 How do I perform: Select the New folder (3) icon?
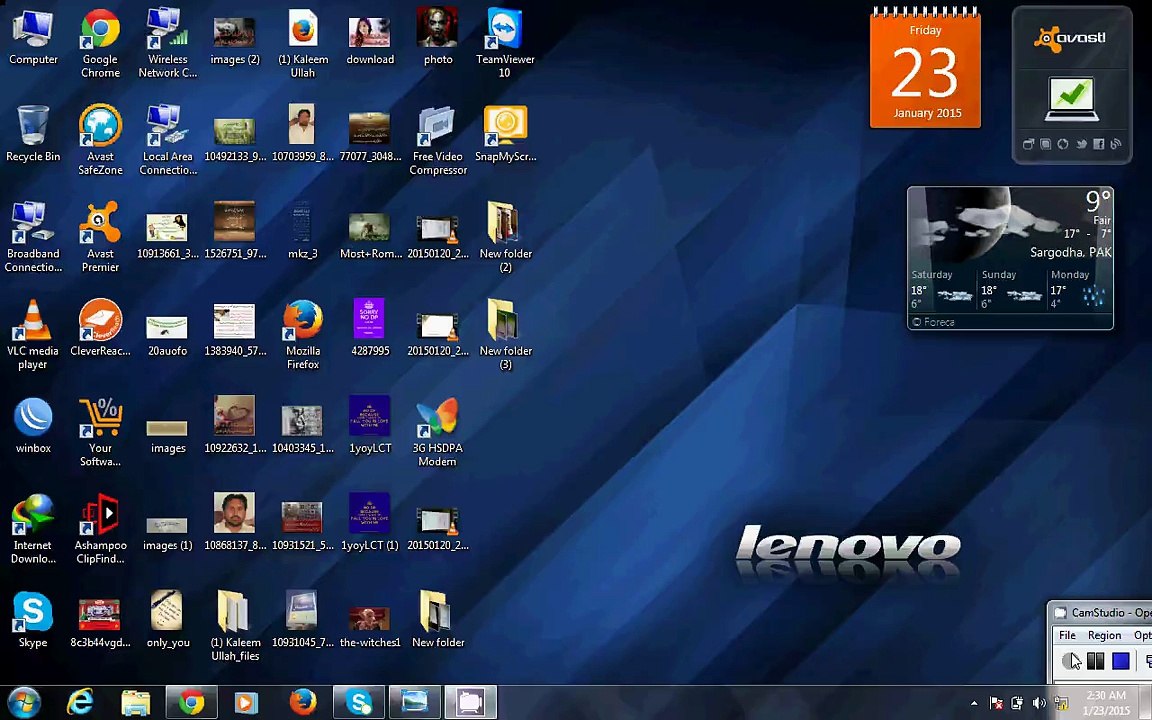pos(505,334)
